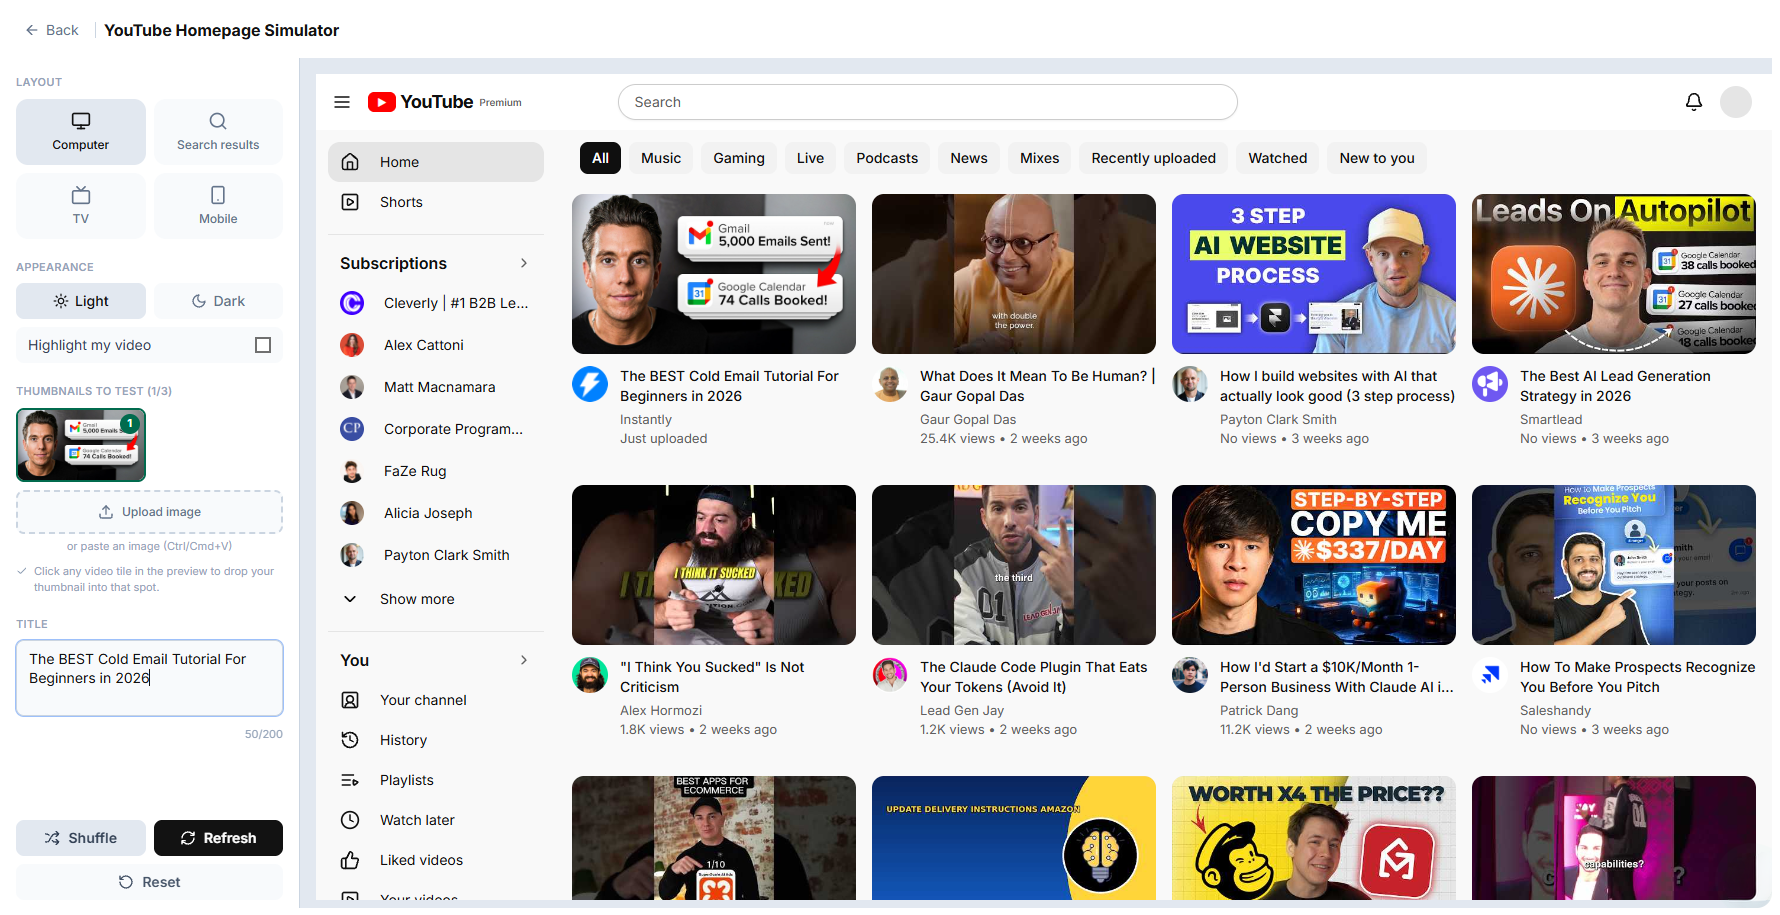Click the Title text box
Viewport: 1780px width, 915px height.
149,678
